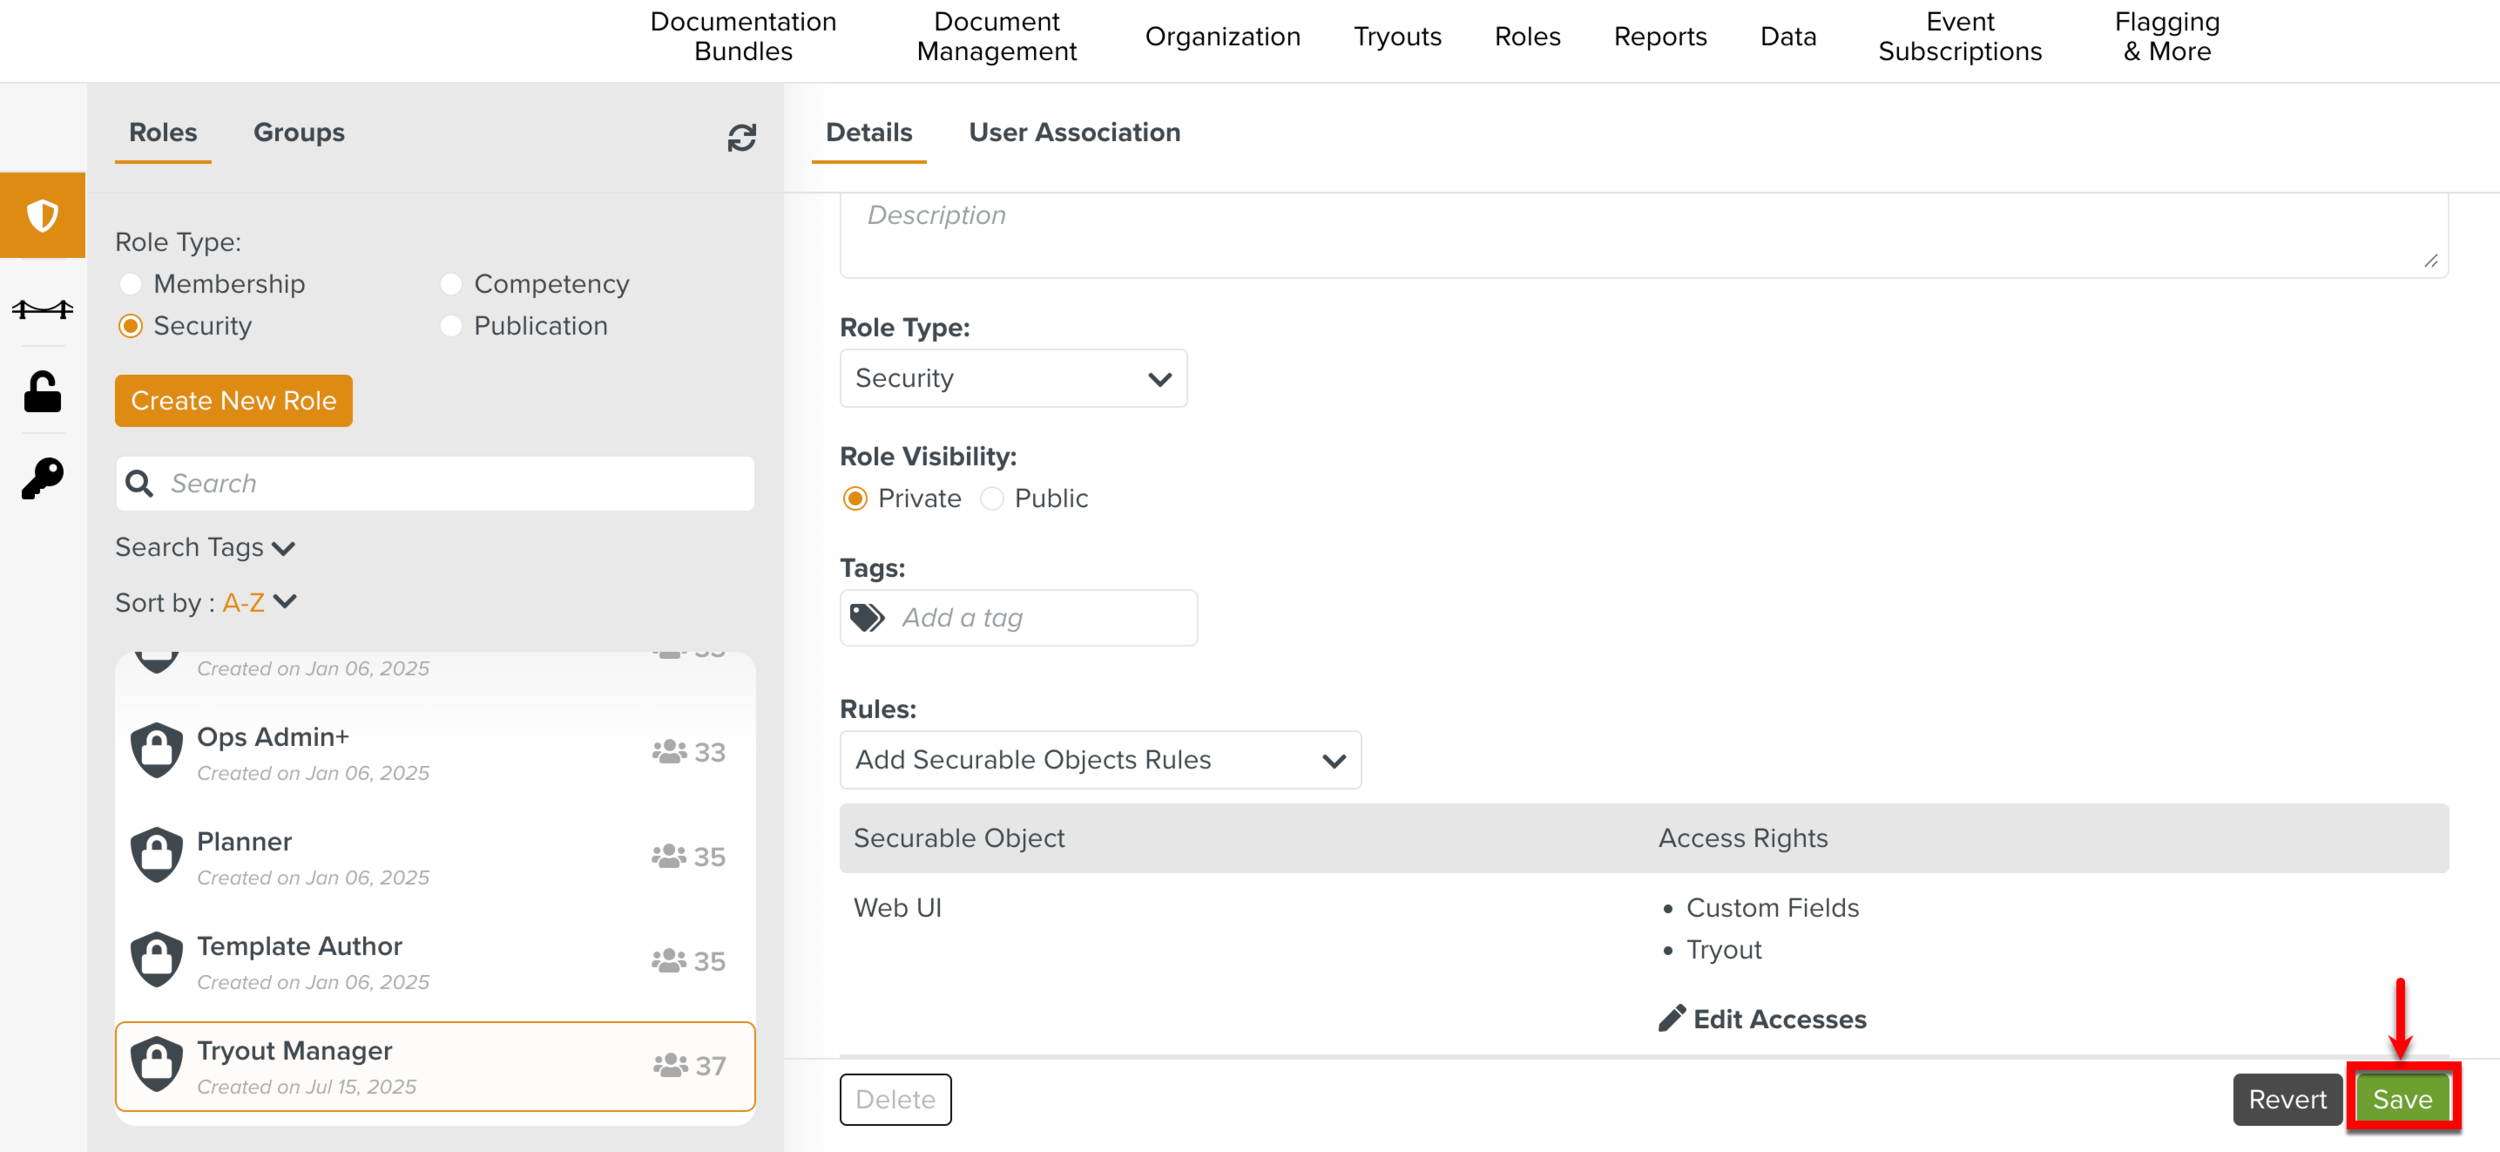Viewport: 2500px width, 1152px height.
Task: Set role visibility to Public
Action: [x=992, y=498]
